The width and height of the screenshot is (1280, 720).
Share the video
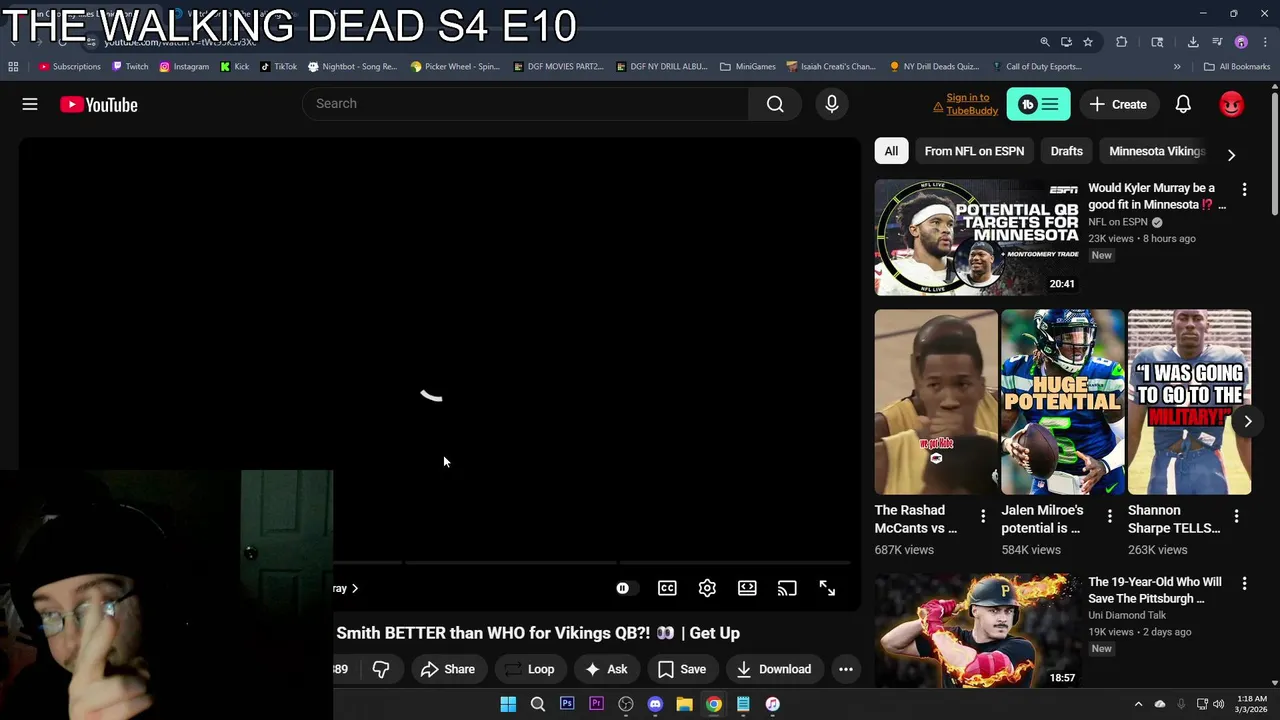(448, 669)
